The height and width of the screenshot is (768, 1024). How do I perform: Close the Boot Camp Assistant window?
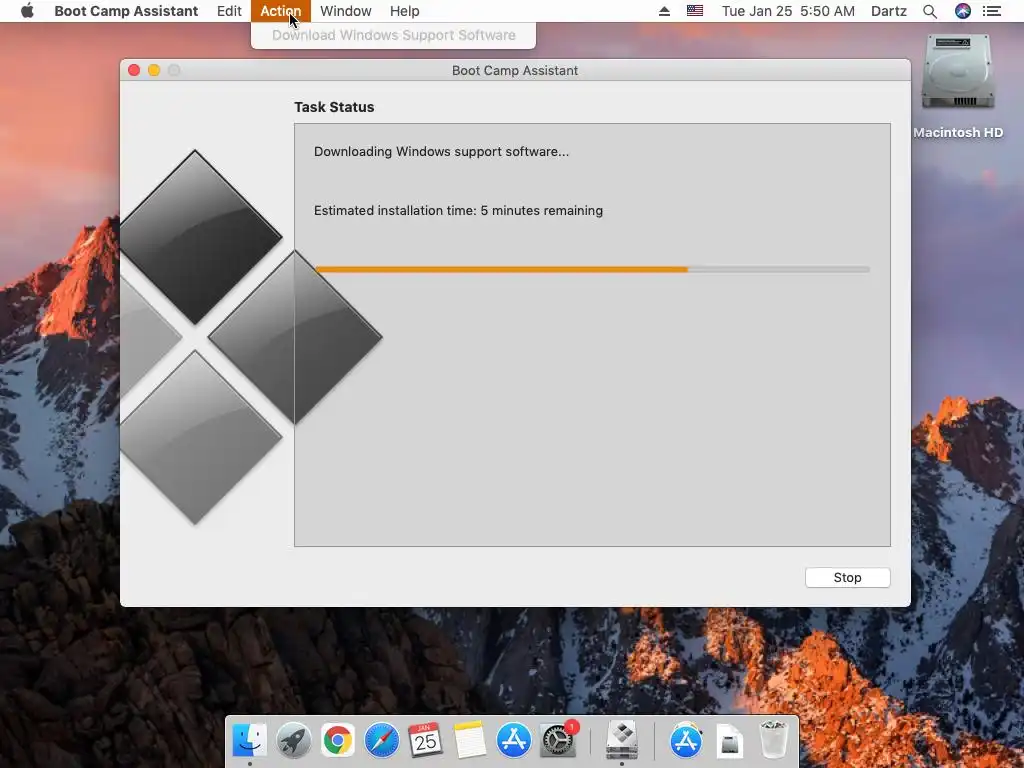point(134,70)
